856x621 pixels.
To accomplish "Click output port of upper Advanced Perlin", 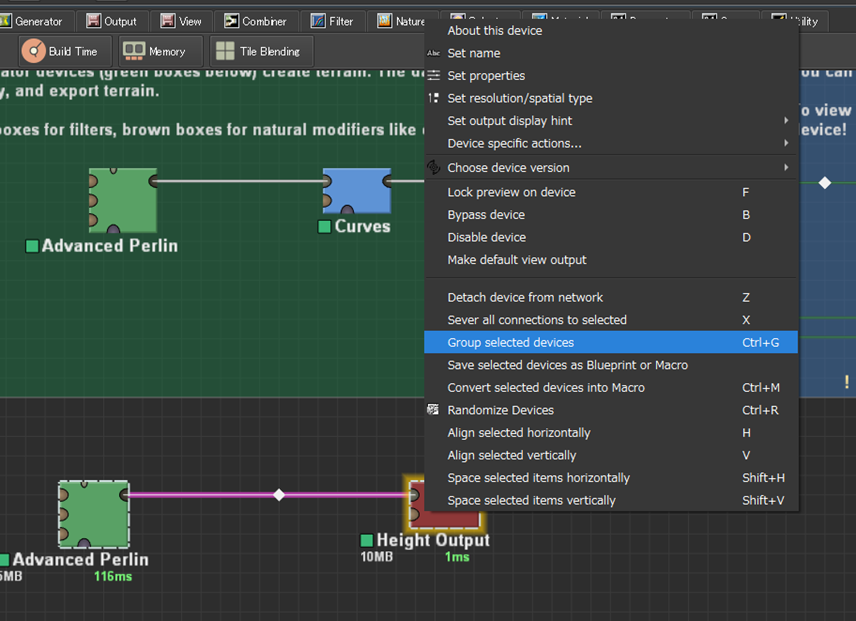I will (x=153, y=181).
